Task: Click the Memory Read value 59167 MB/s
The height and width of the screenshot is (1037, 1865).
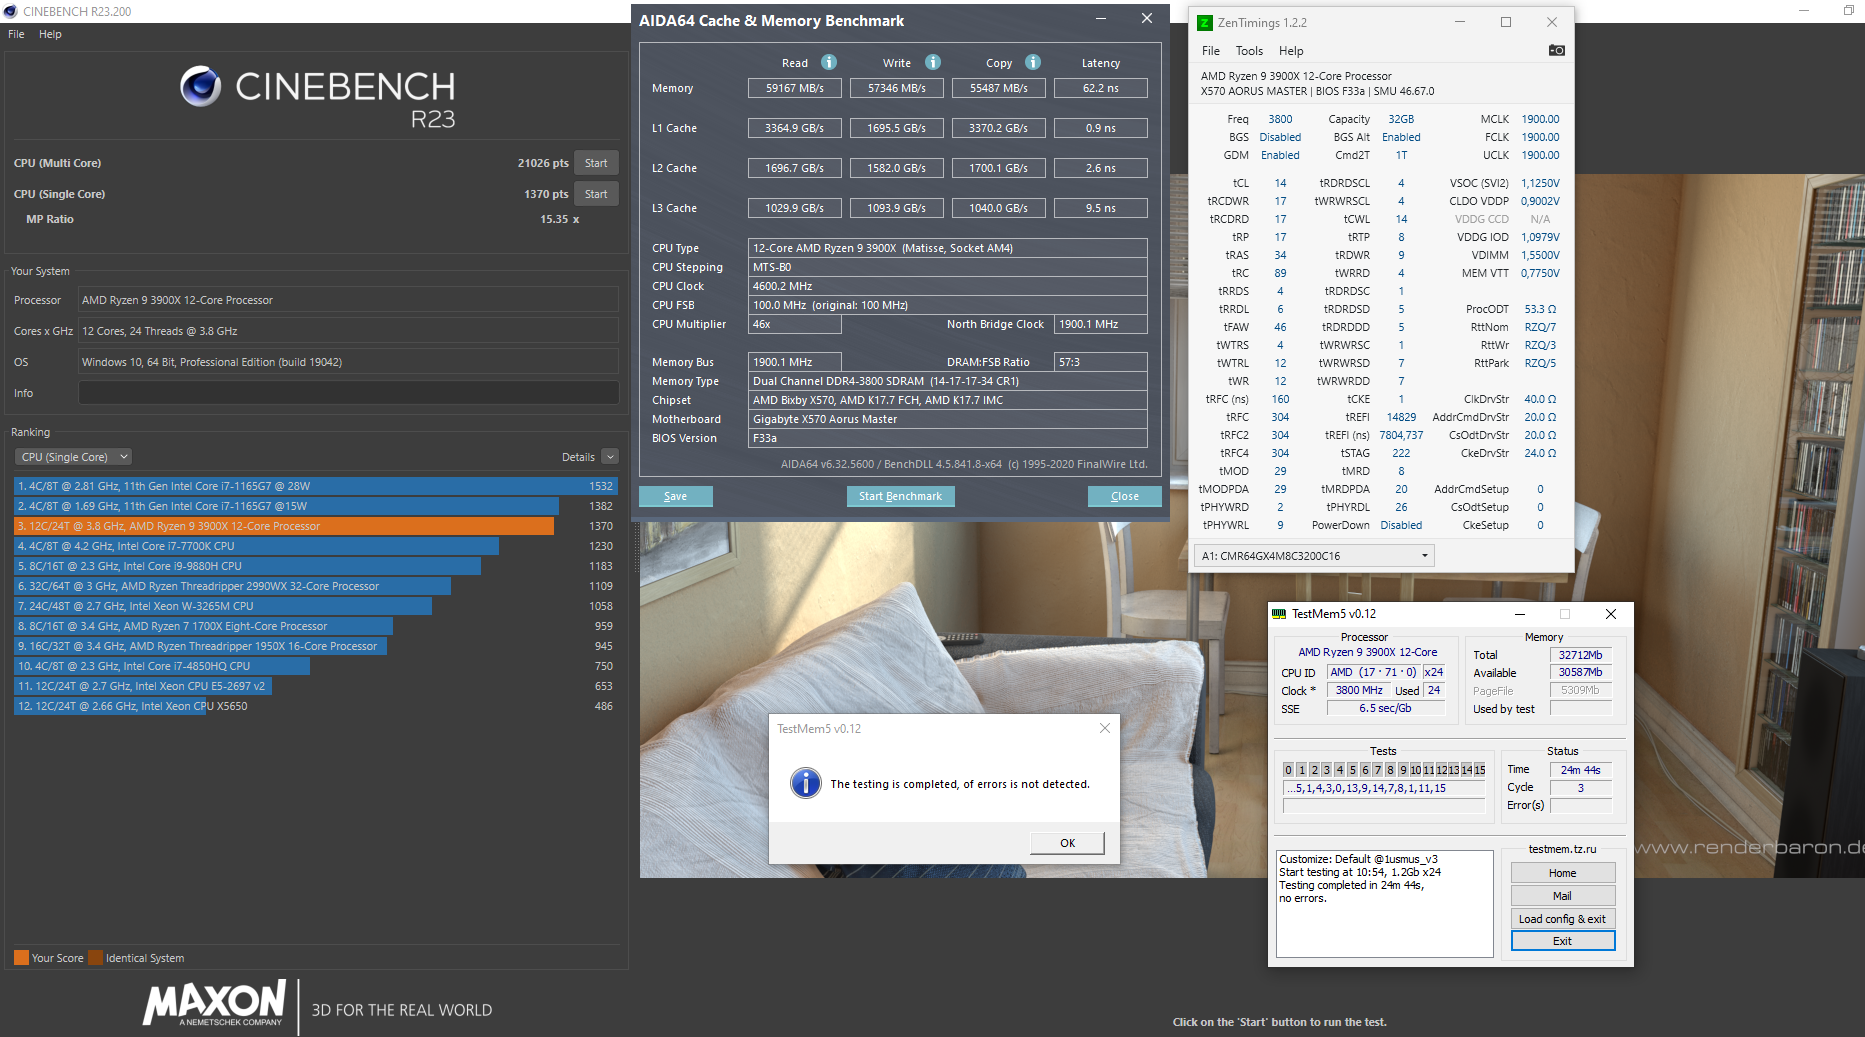Action: point(795,88)
